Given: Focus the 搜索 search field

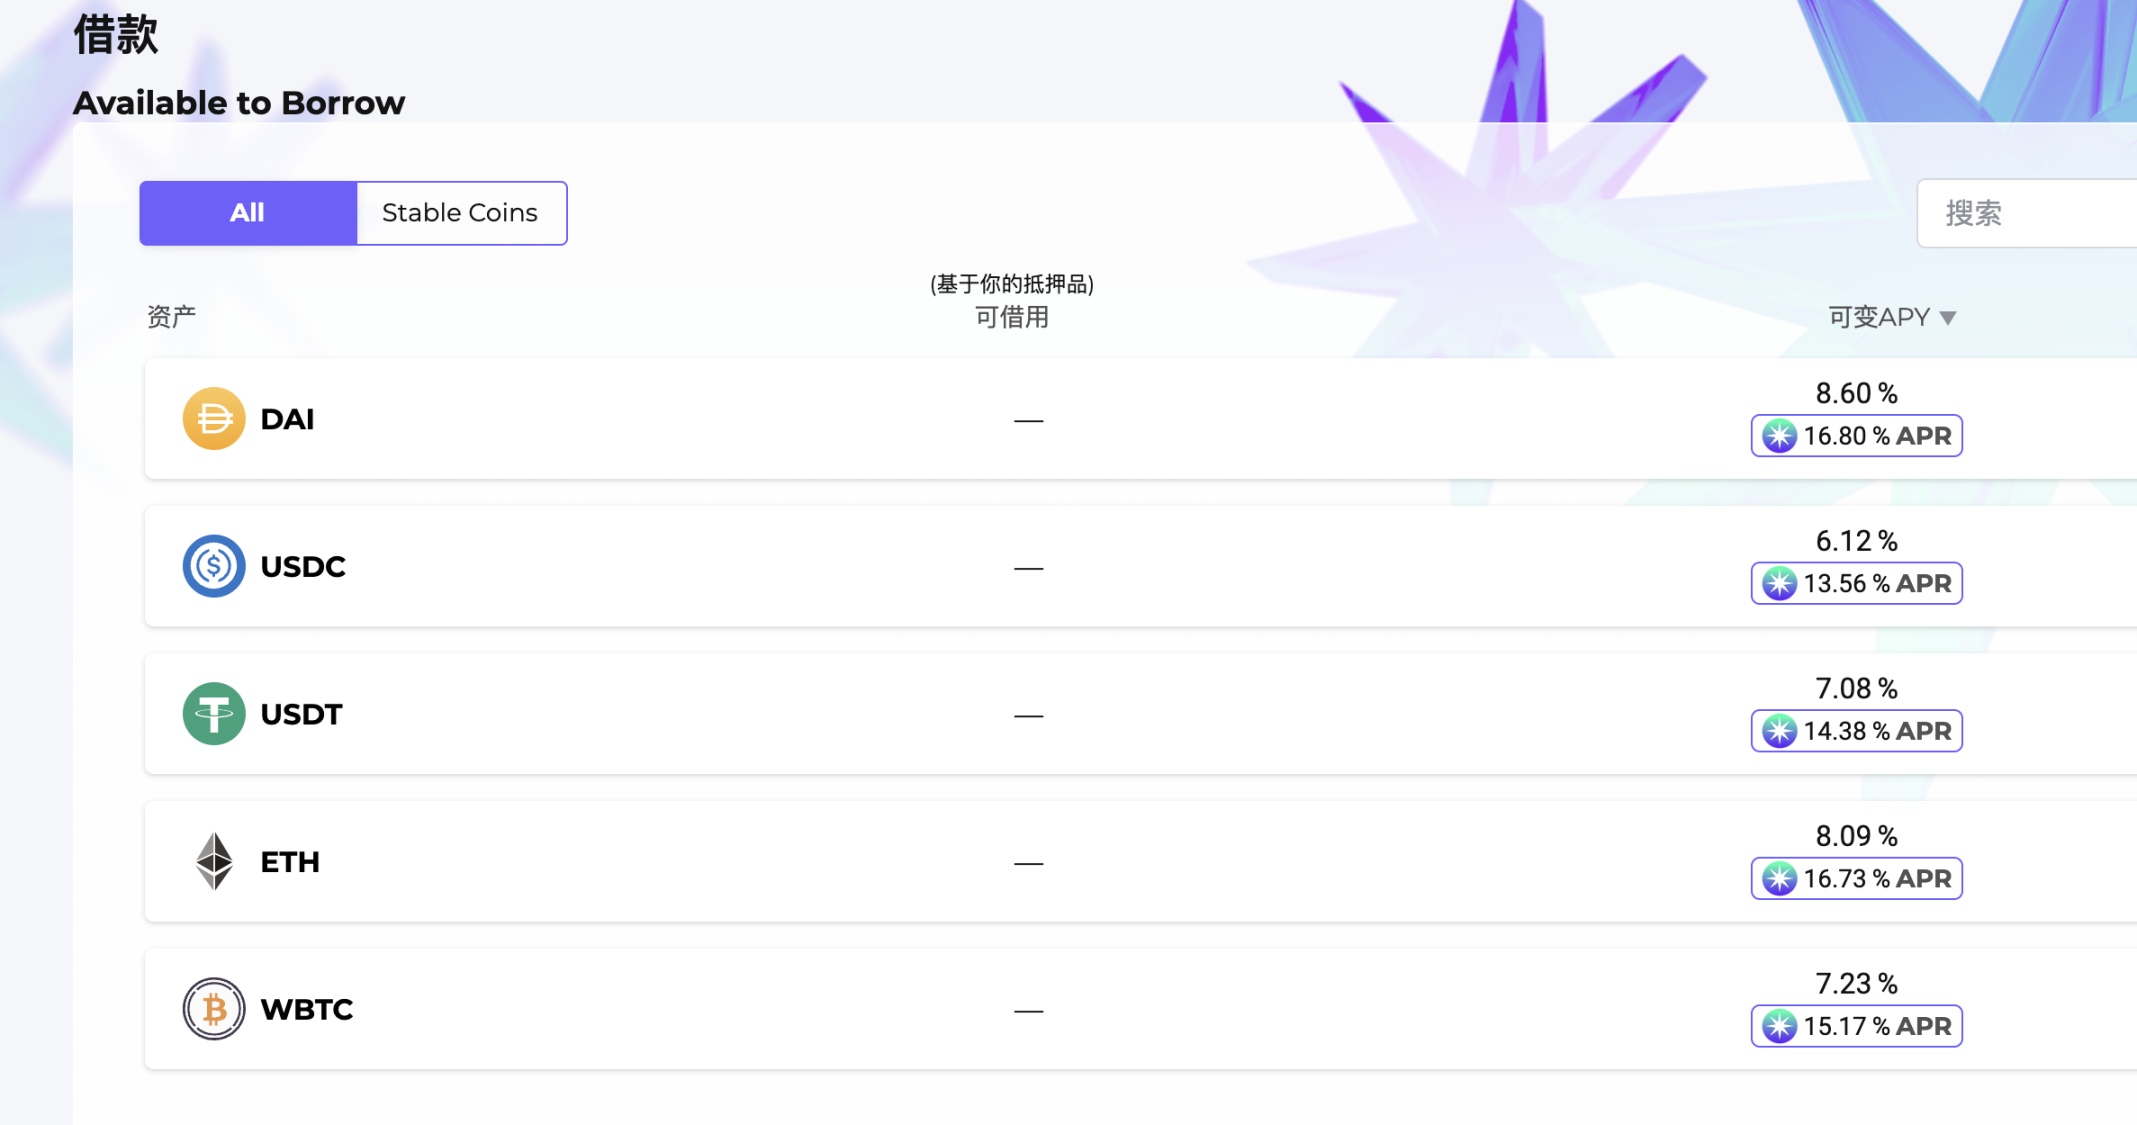Looking at the screenshot, I should coord(2027,213).
